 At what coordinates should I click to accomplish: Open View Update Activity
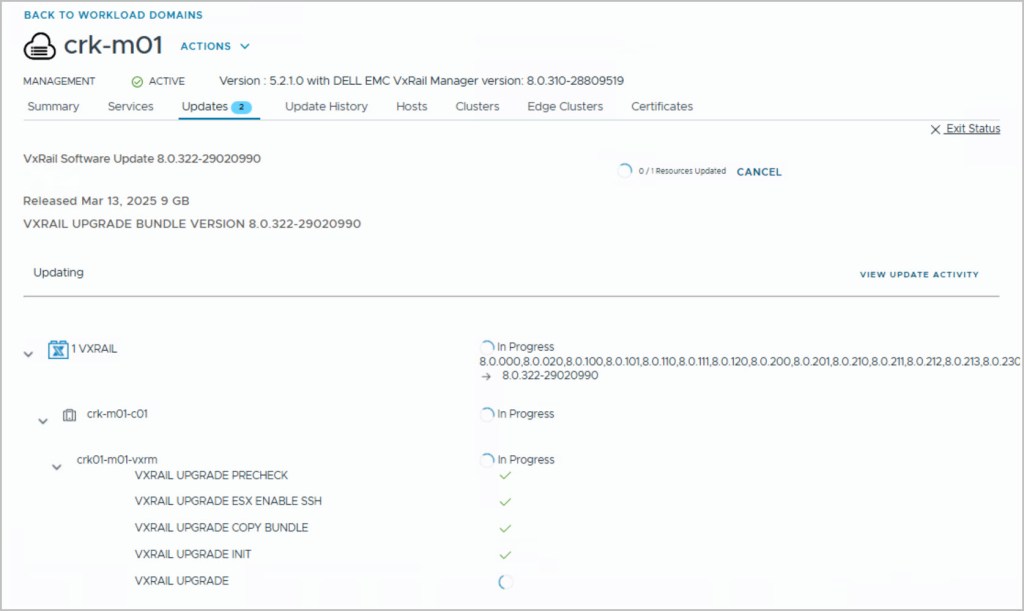pos(919,275)
